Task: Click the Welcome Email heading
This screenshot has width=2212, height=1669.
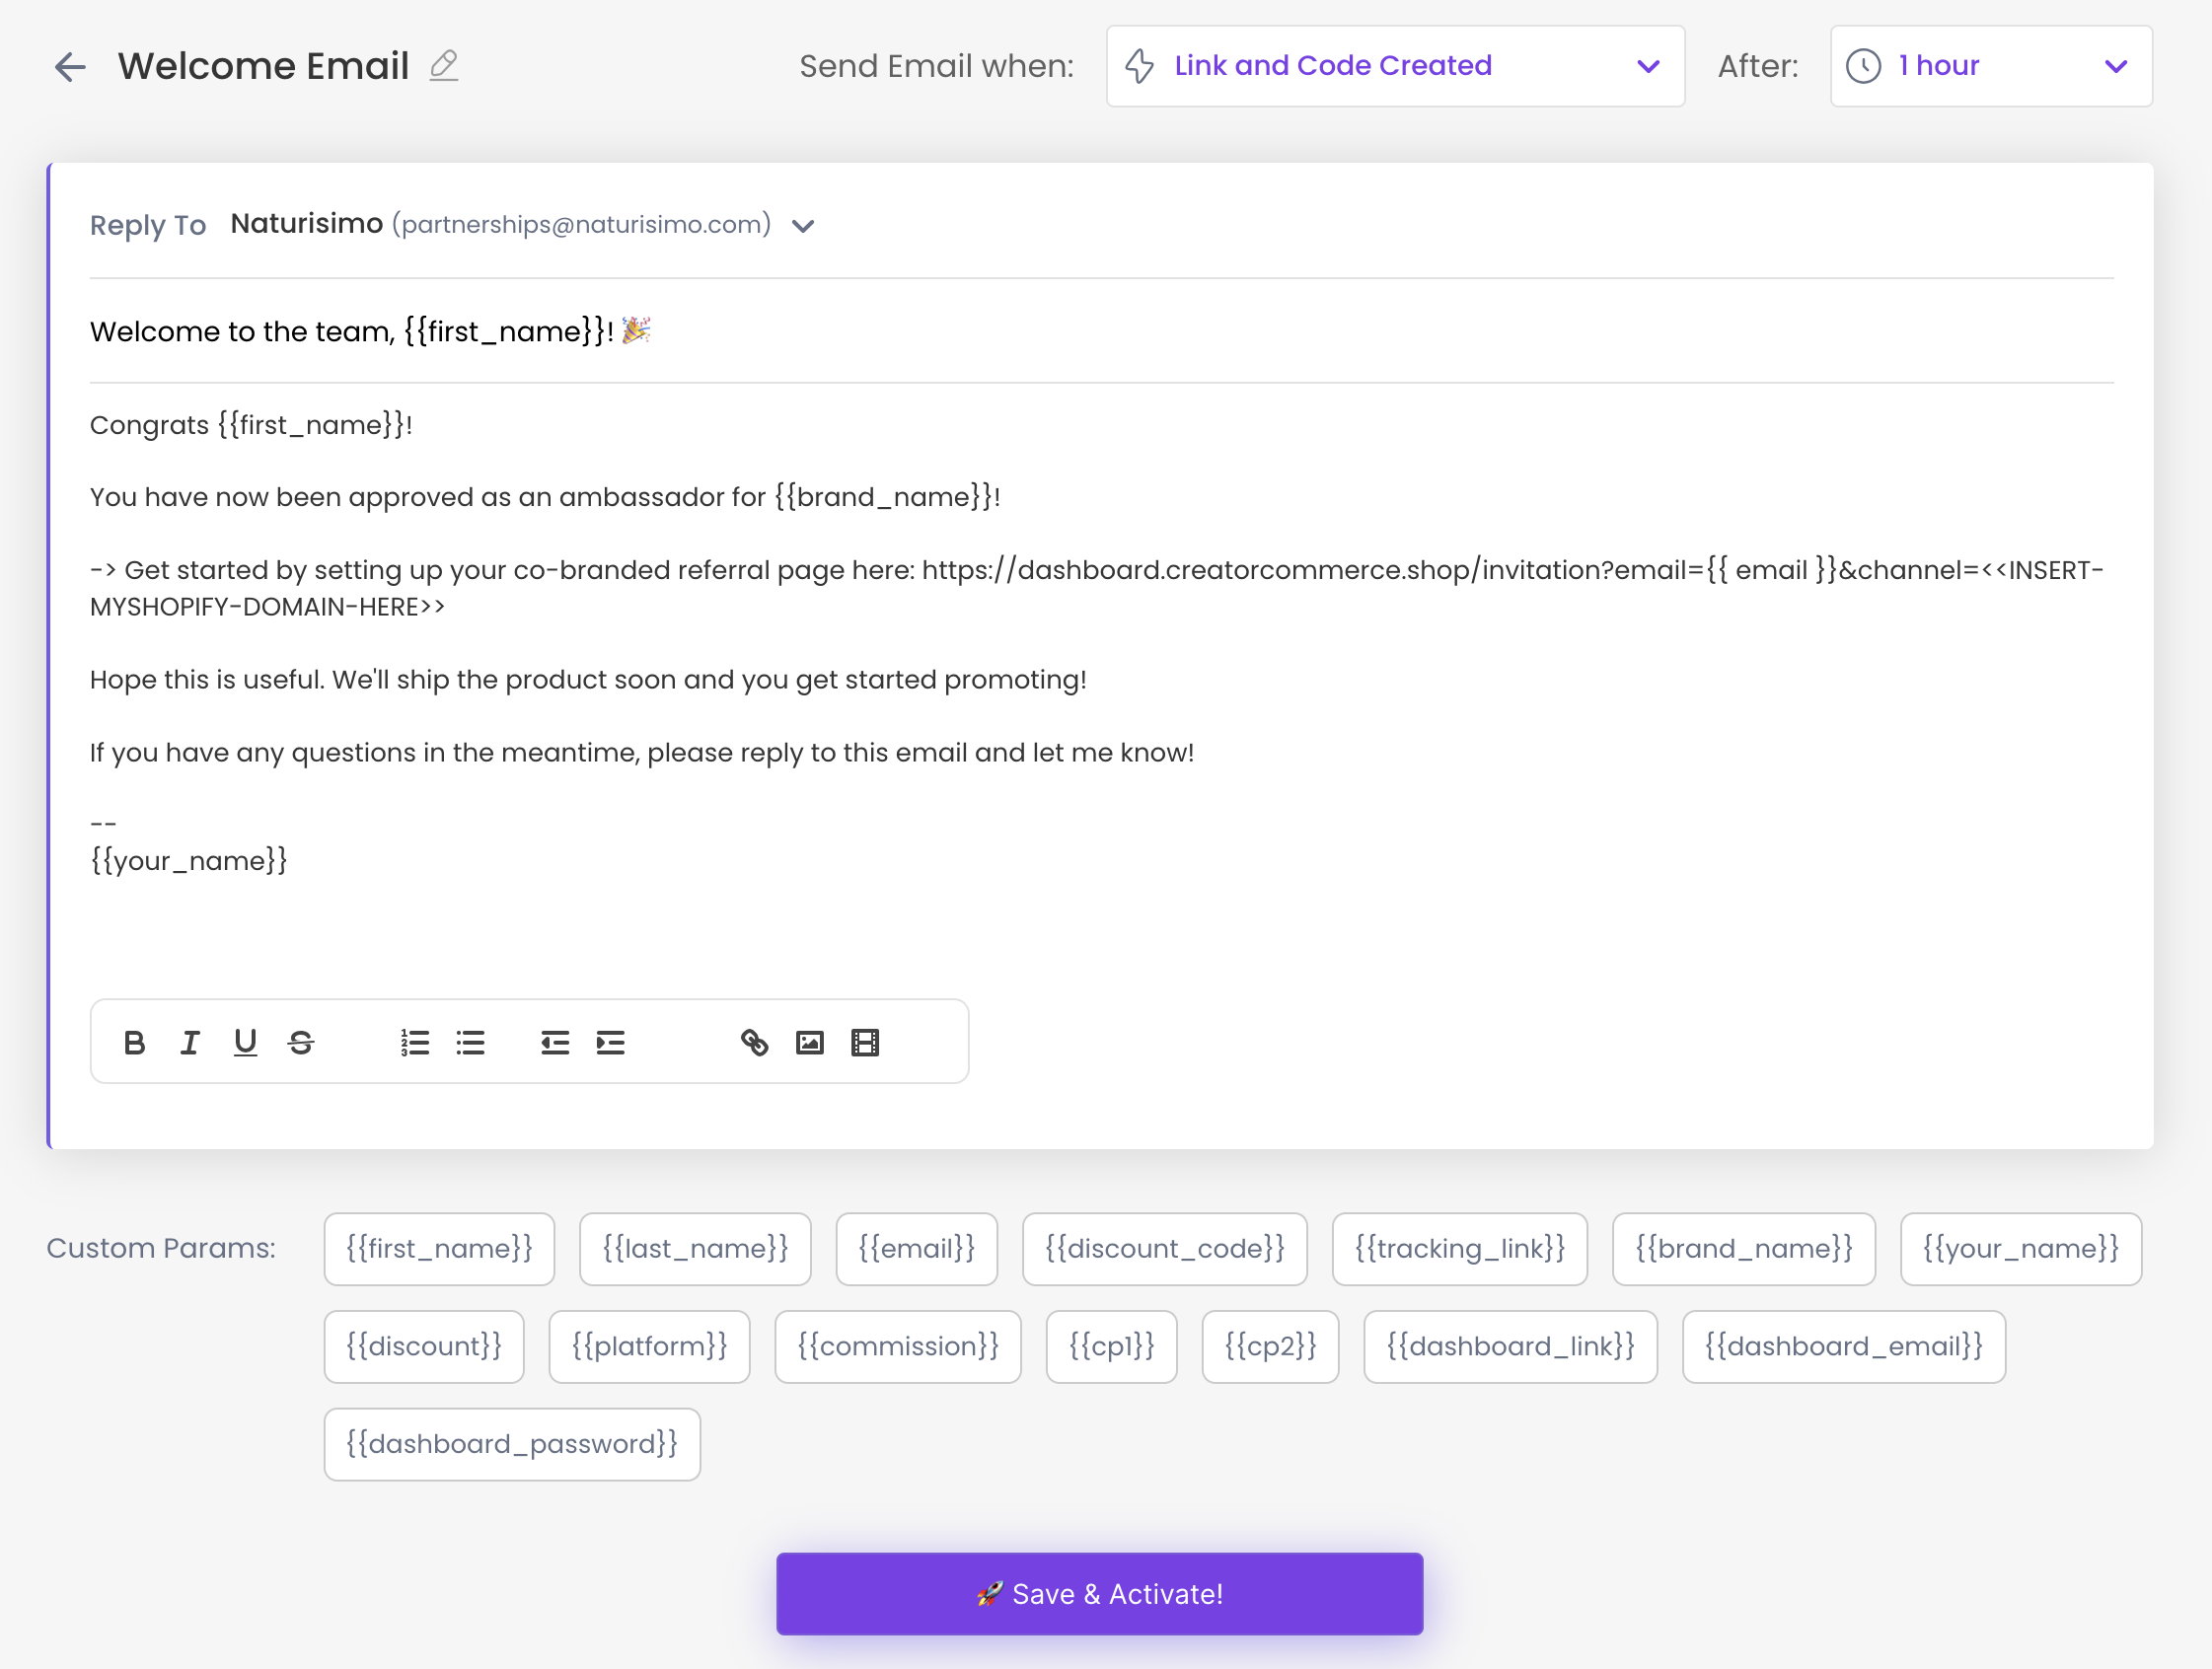Action: 264,66
